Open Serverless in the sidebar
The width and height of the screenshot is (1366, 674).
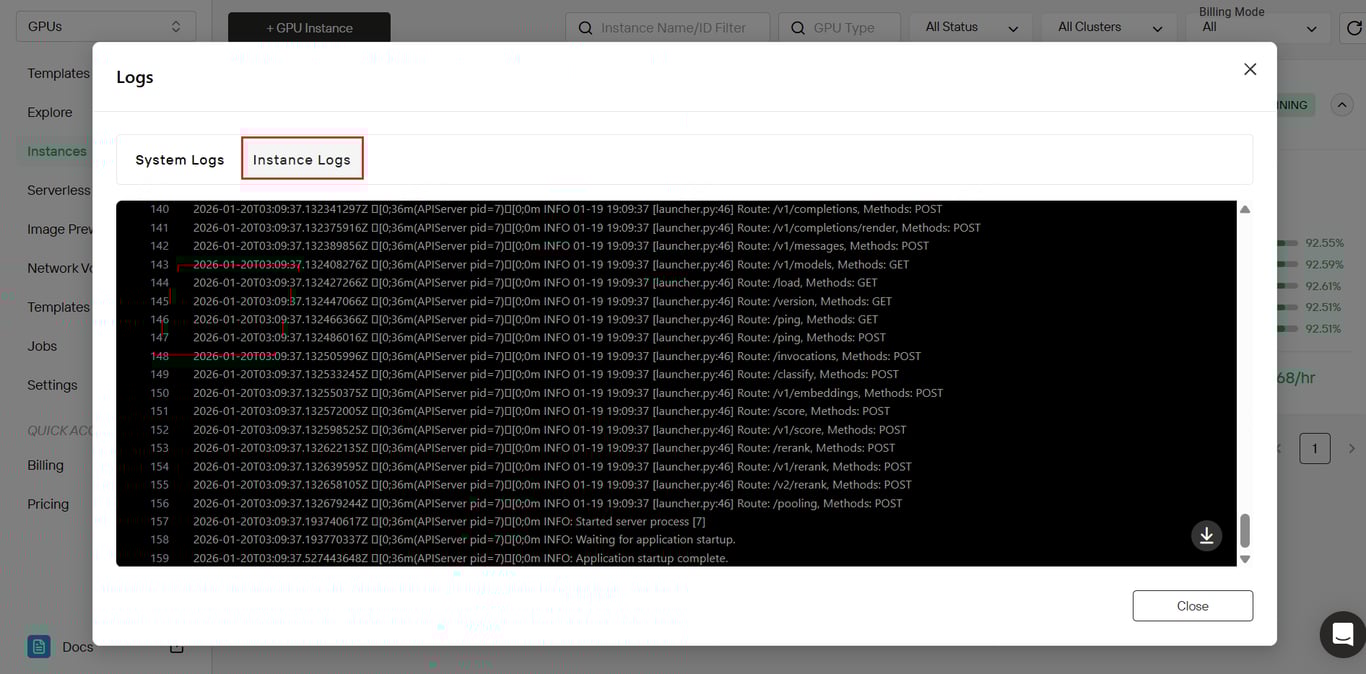click(x=59, y=190)
